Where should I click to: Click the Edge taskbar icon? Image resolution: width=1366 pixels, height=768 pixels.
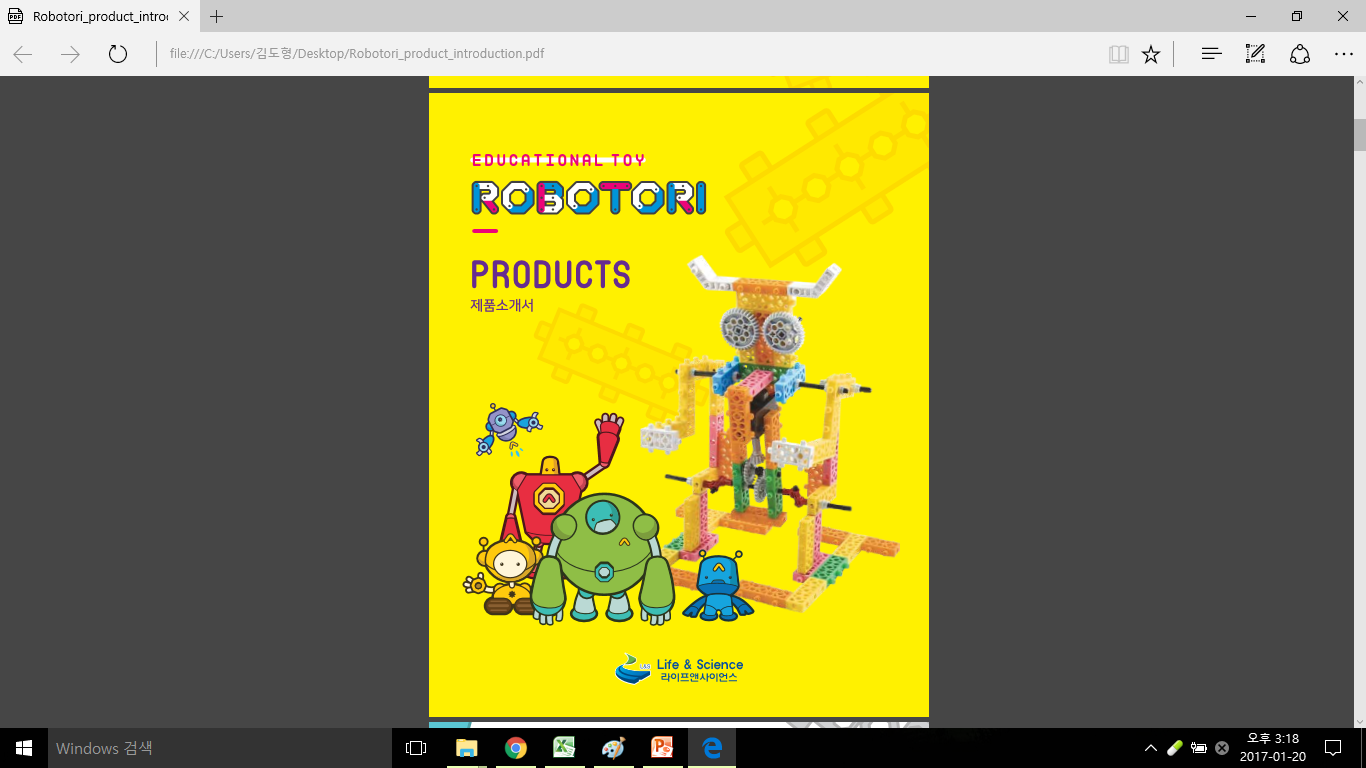coord(711,748)
